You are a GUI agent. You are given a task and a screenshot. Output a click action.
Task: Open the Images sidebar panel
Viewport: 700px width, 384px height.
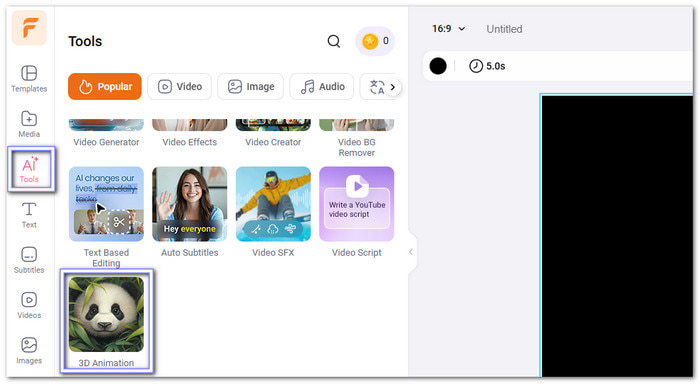[x=29, y=351]
